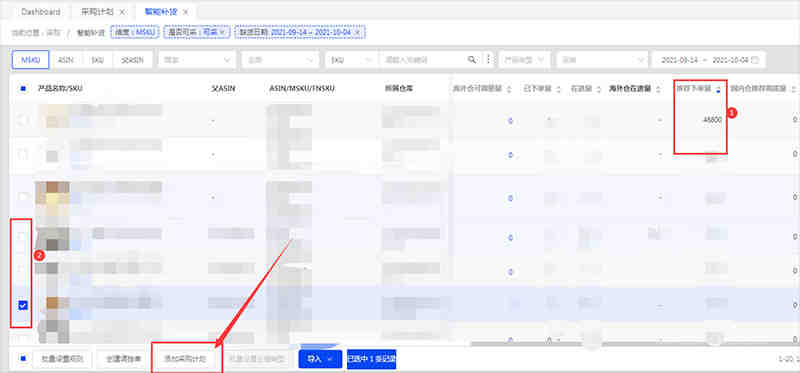This screenshot has height=373, width=800.
Task: Close the 采购计划 tab with X
Action: [121, 12]
